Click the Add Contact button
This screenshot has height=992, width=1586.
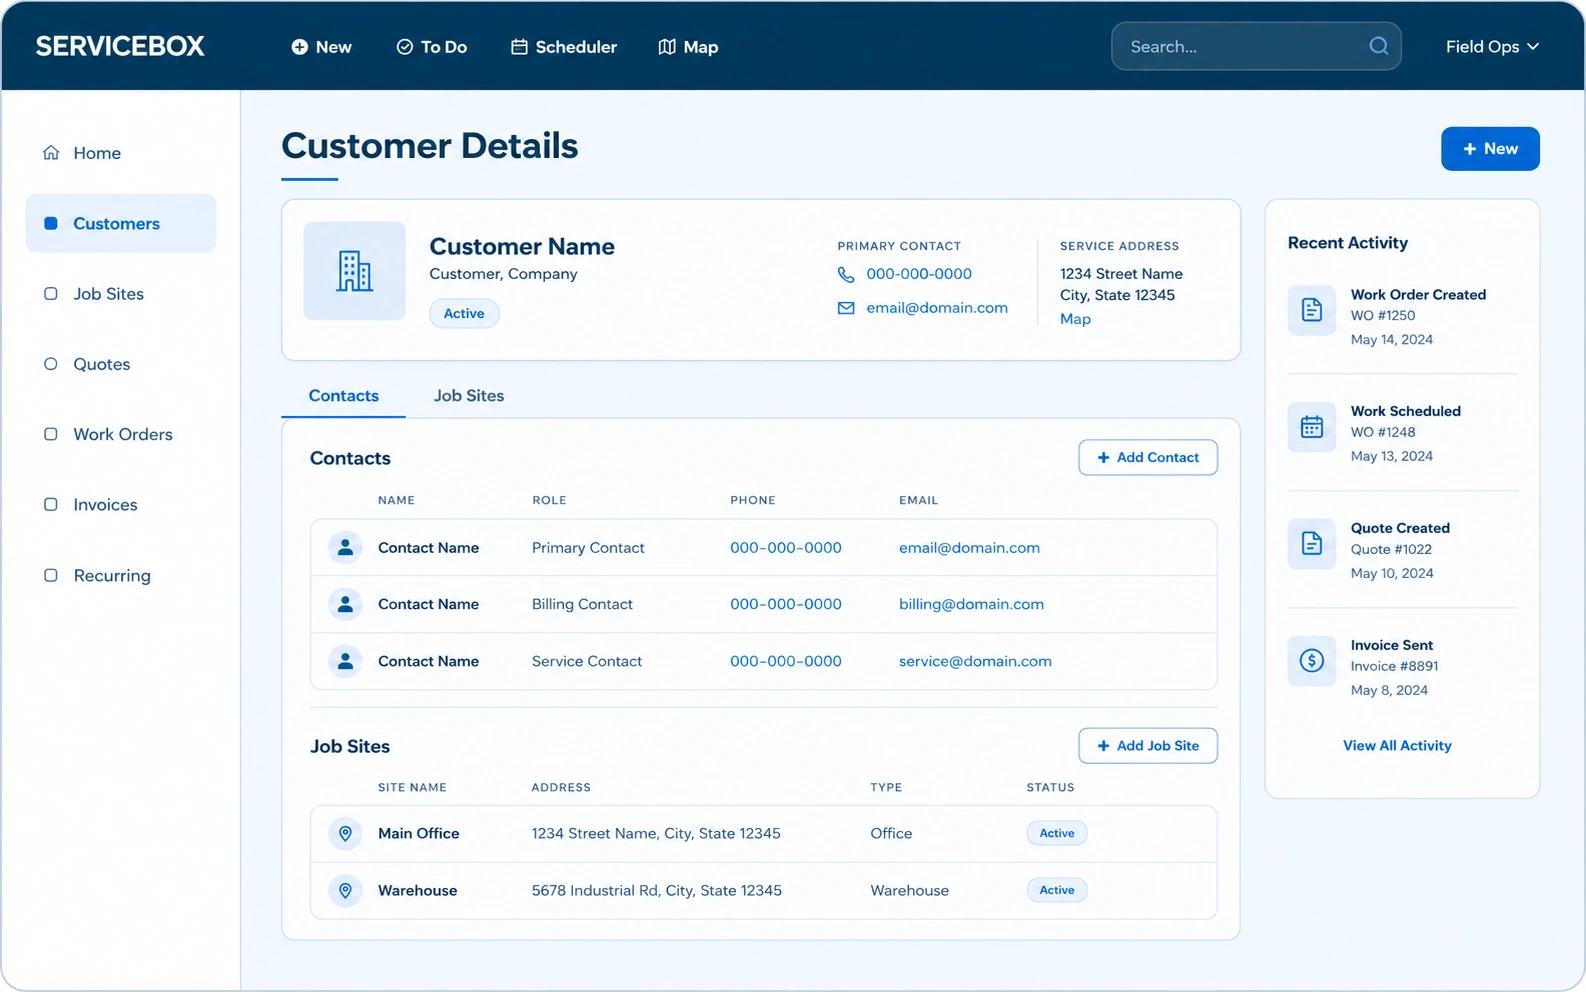[x=1148, y=457]
